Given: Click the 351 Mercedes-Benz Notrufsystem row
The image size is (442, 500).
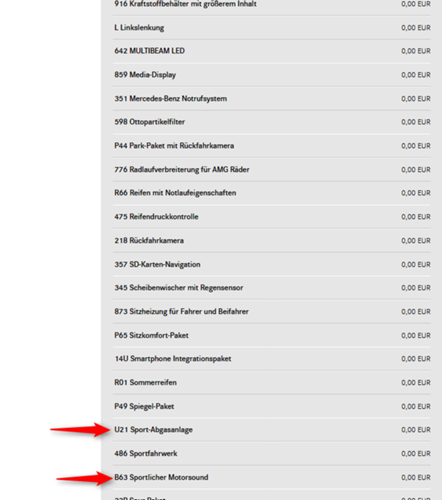Looking at the screenshot, I should coord(272,99).
